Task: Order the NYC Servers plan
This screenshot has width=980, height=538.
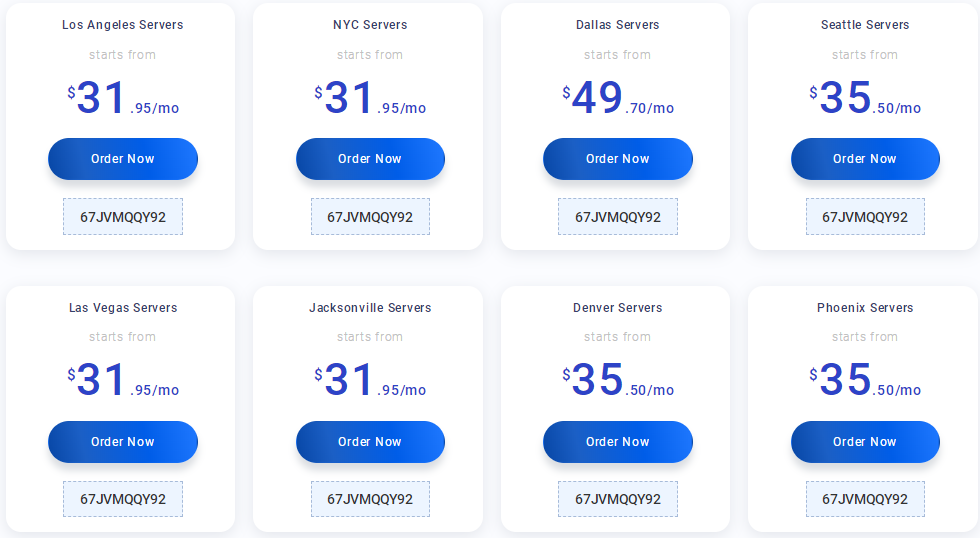Action: (370, 159)
